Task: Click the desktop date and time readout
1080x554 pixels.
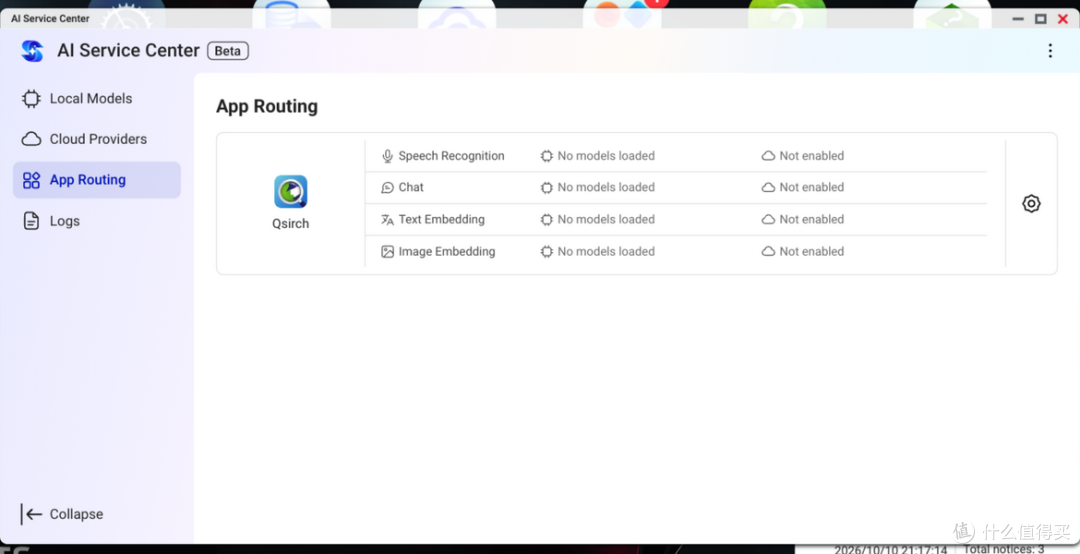Action: [891, 550]
